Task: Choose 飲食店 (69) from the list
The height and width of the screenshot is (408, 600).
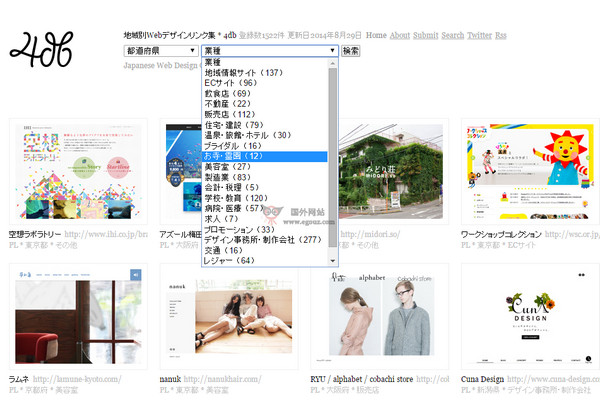Action: (264, 93)
